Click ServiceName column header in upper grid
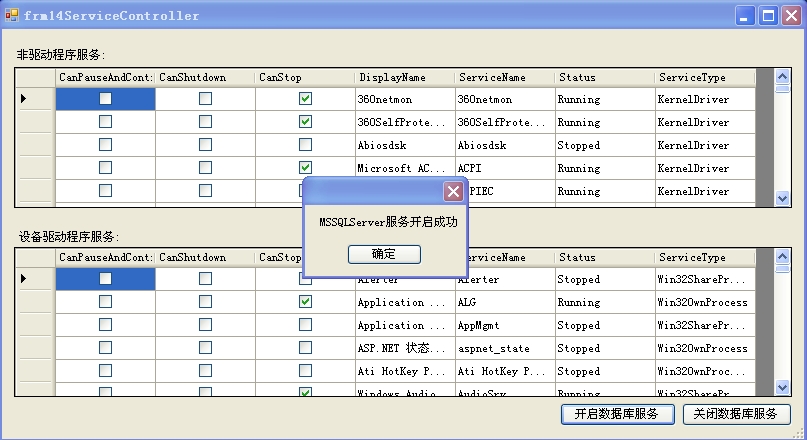The height and width of the screenshot is (440, 807). point(505,78)
